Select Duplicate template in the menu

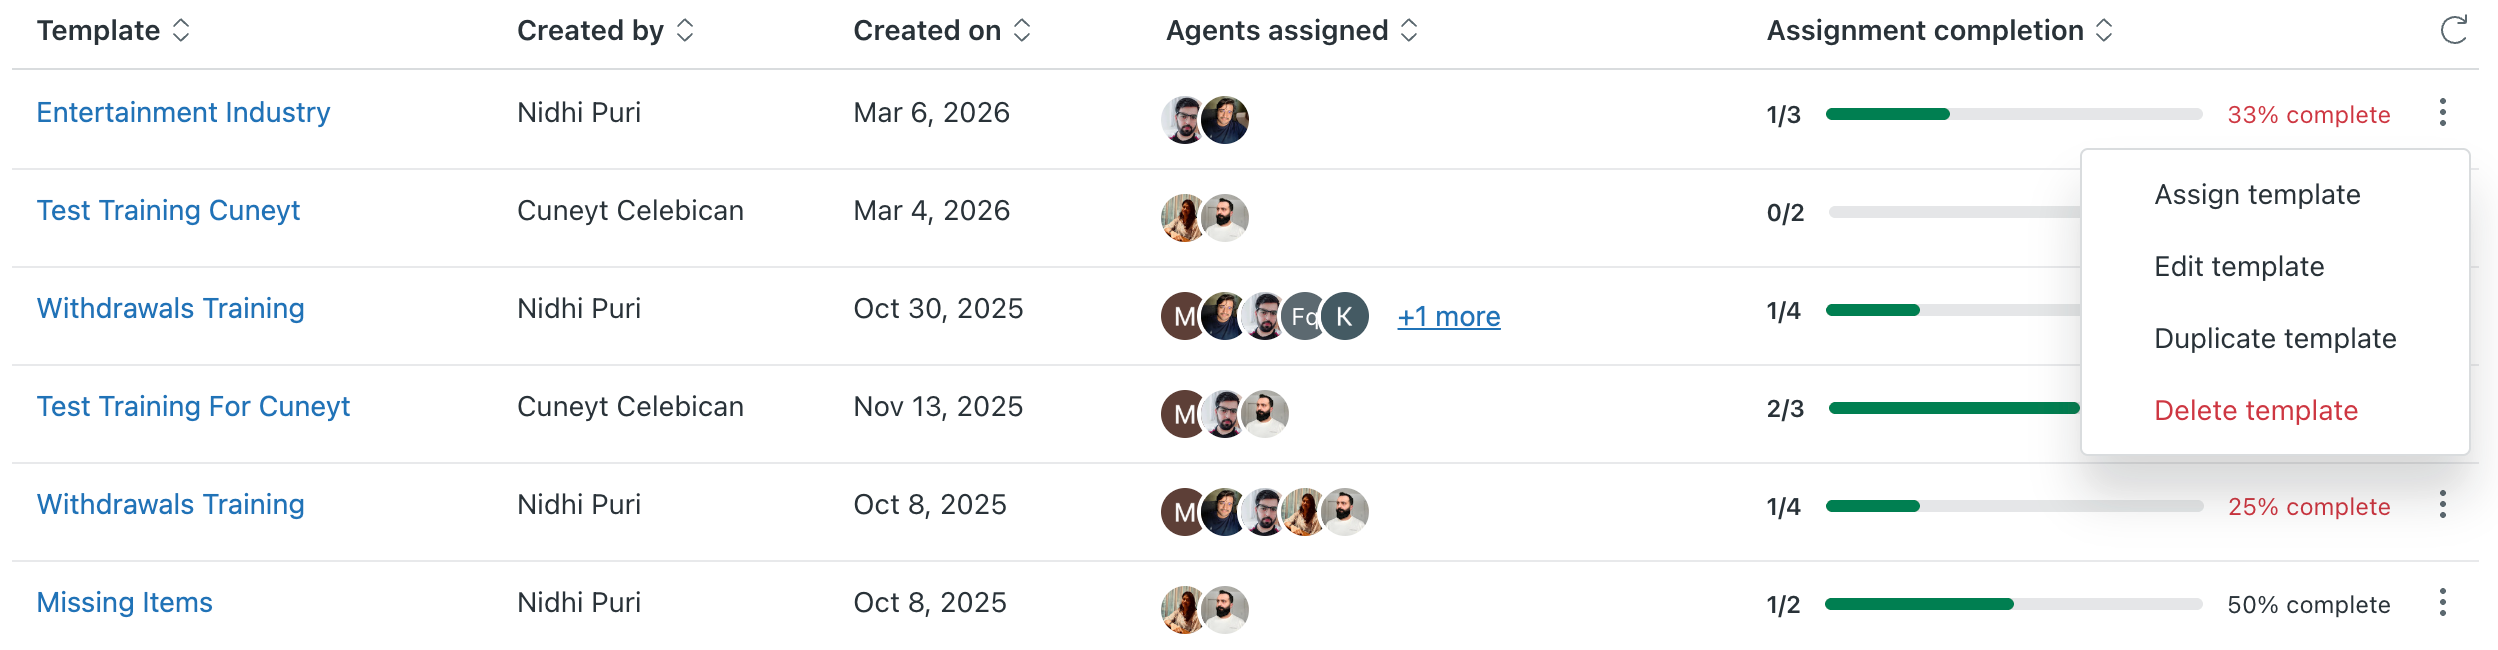2275,338
